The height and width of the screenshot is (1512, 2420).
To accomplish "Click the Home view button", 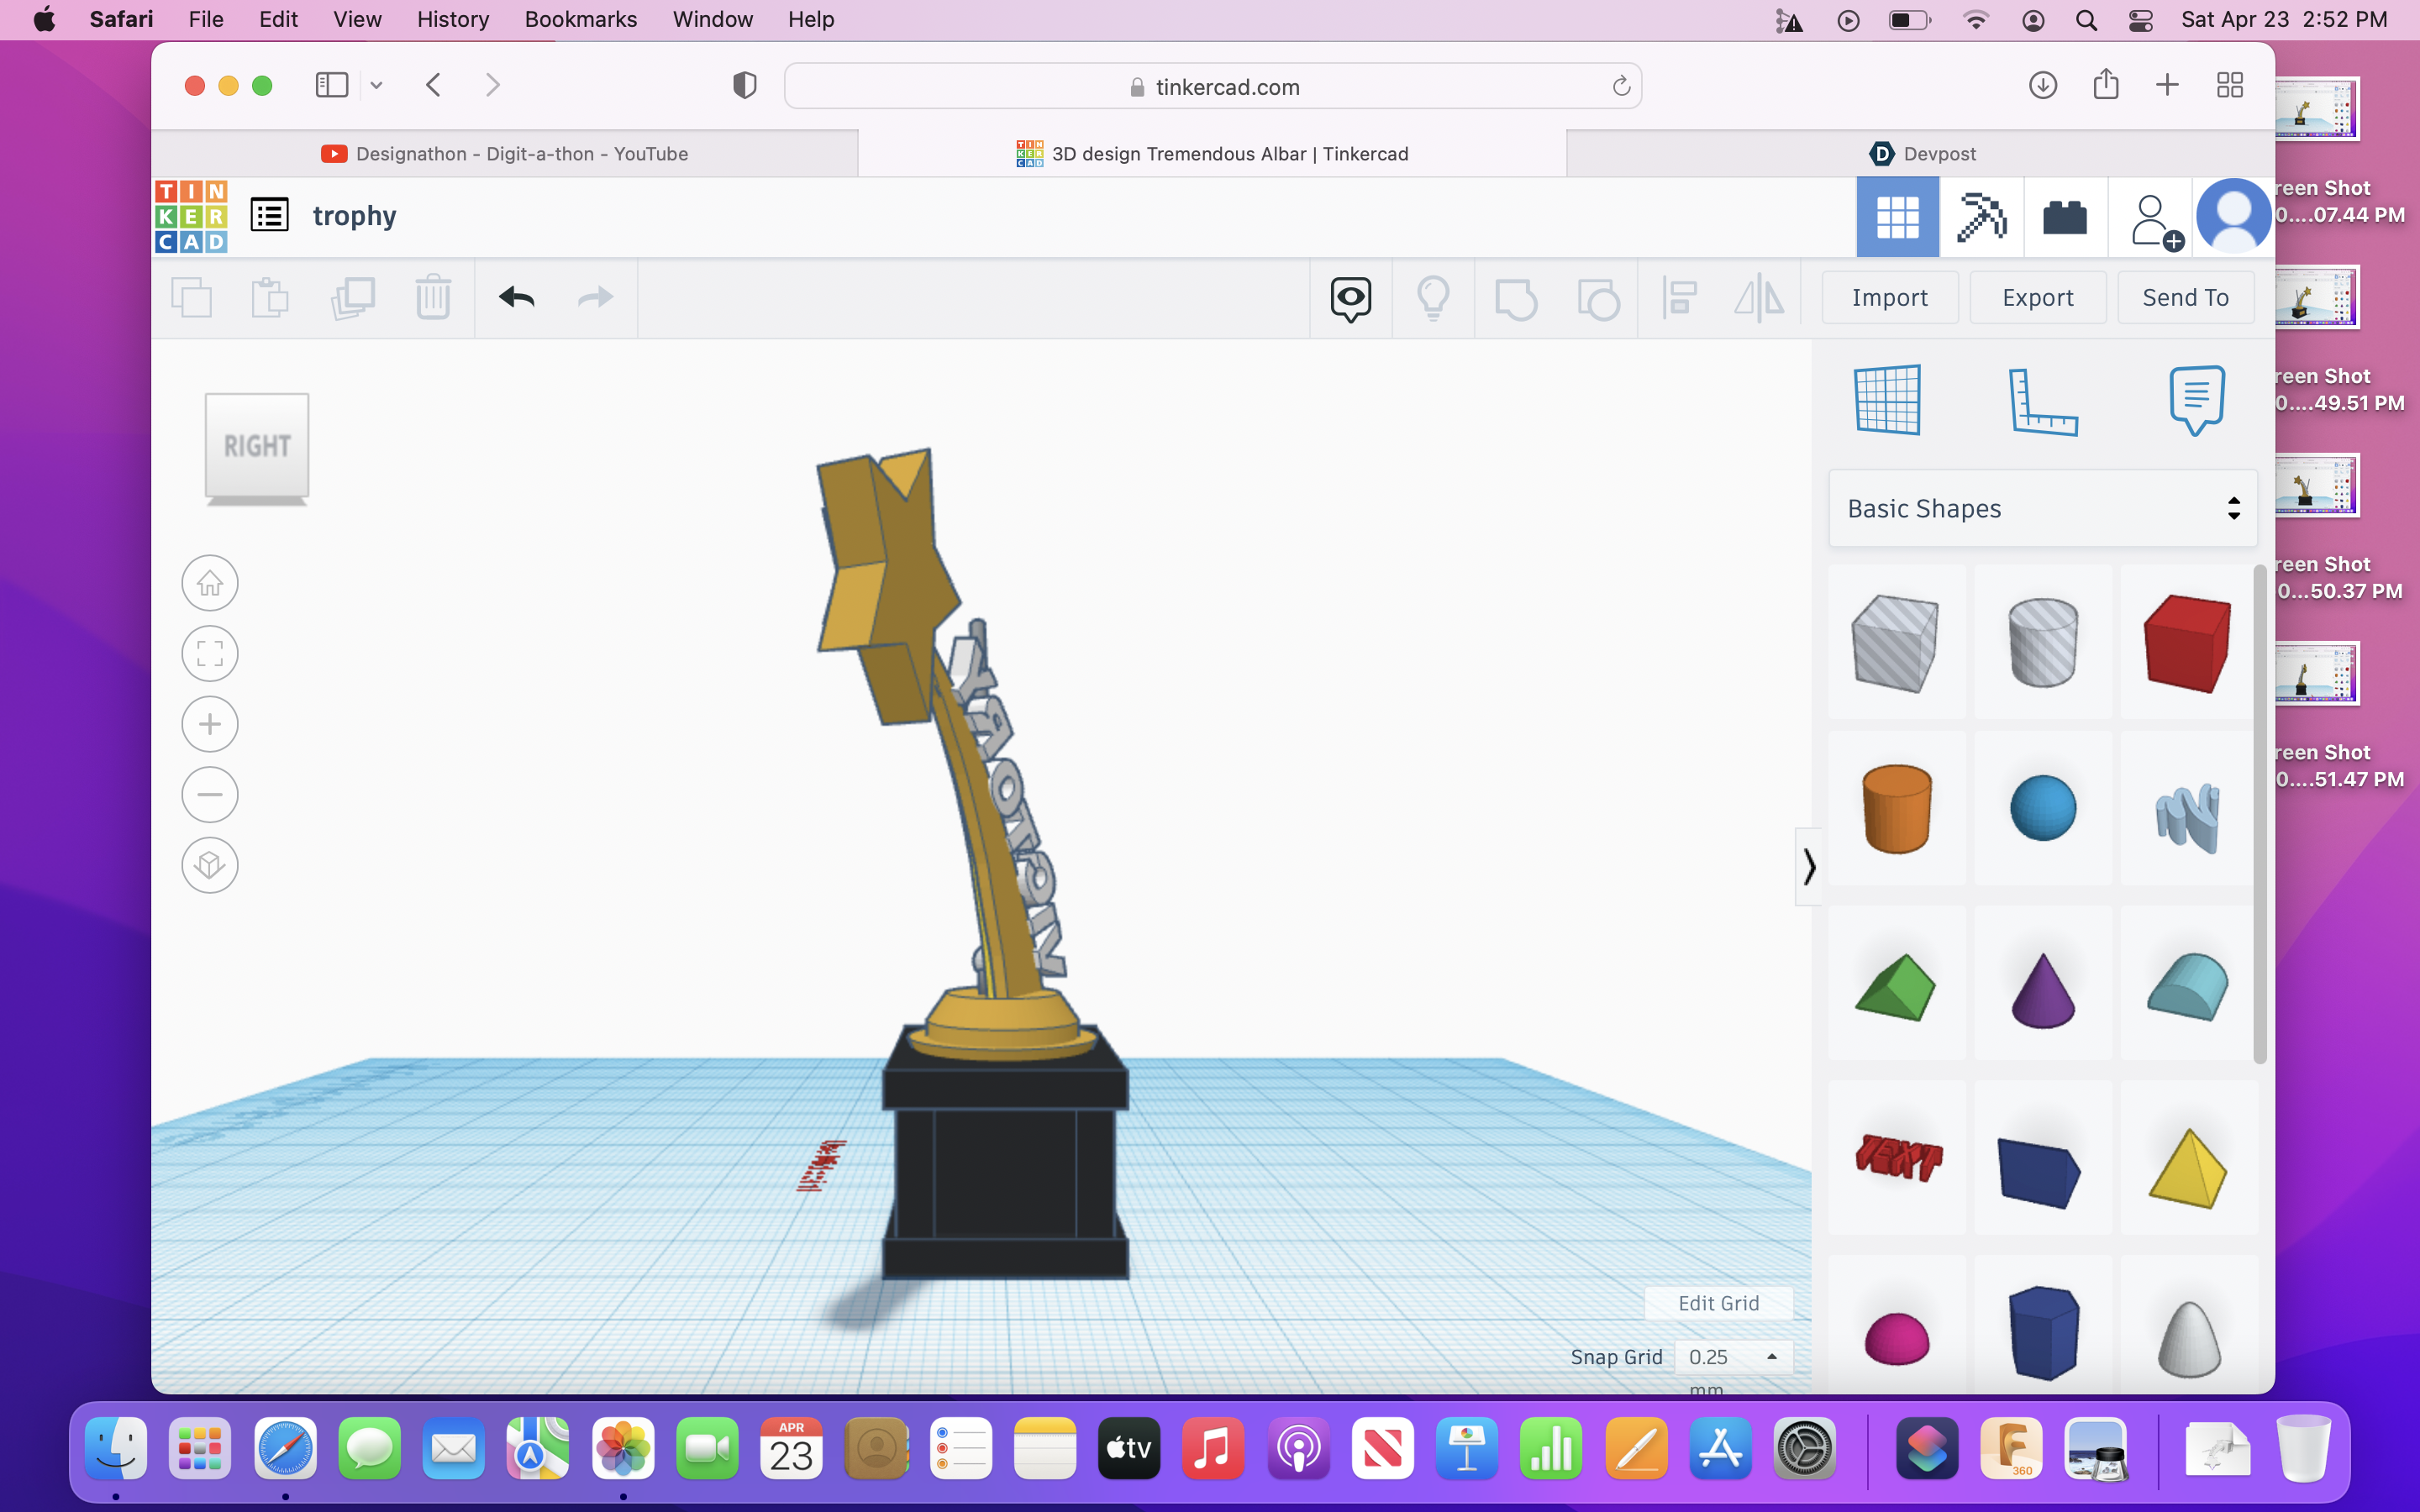I will pyautogui.click(x=210, y=583).
